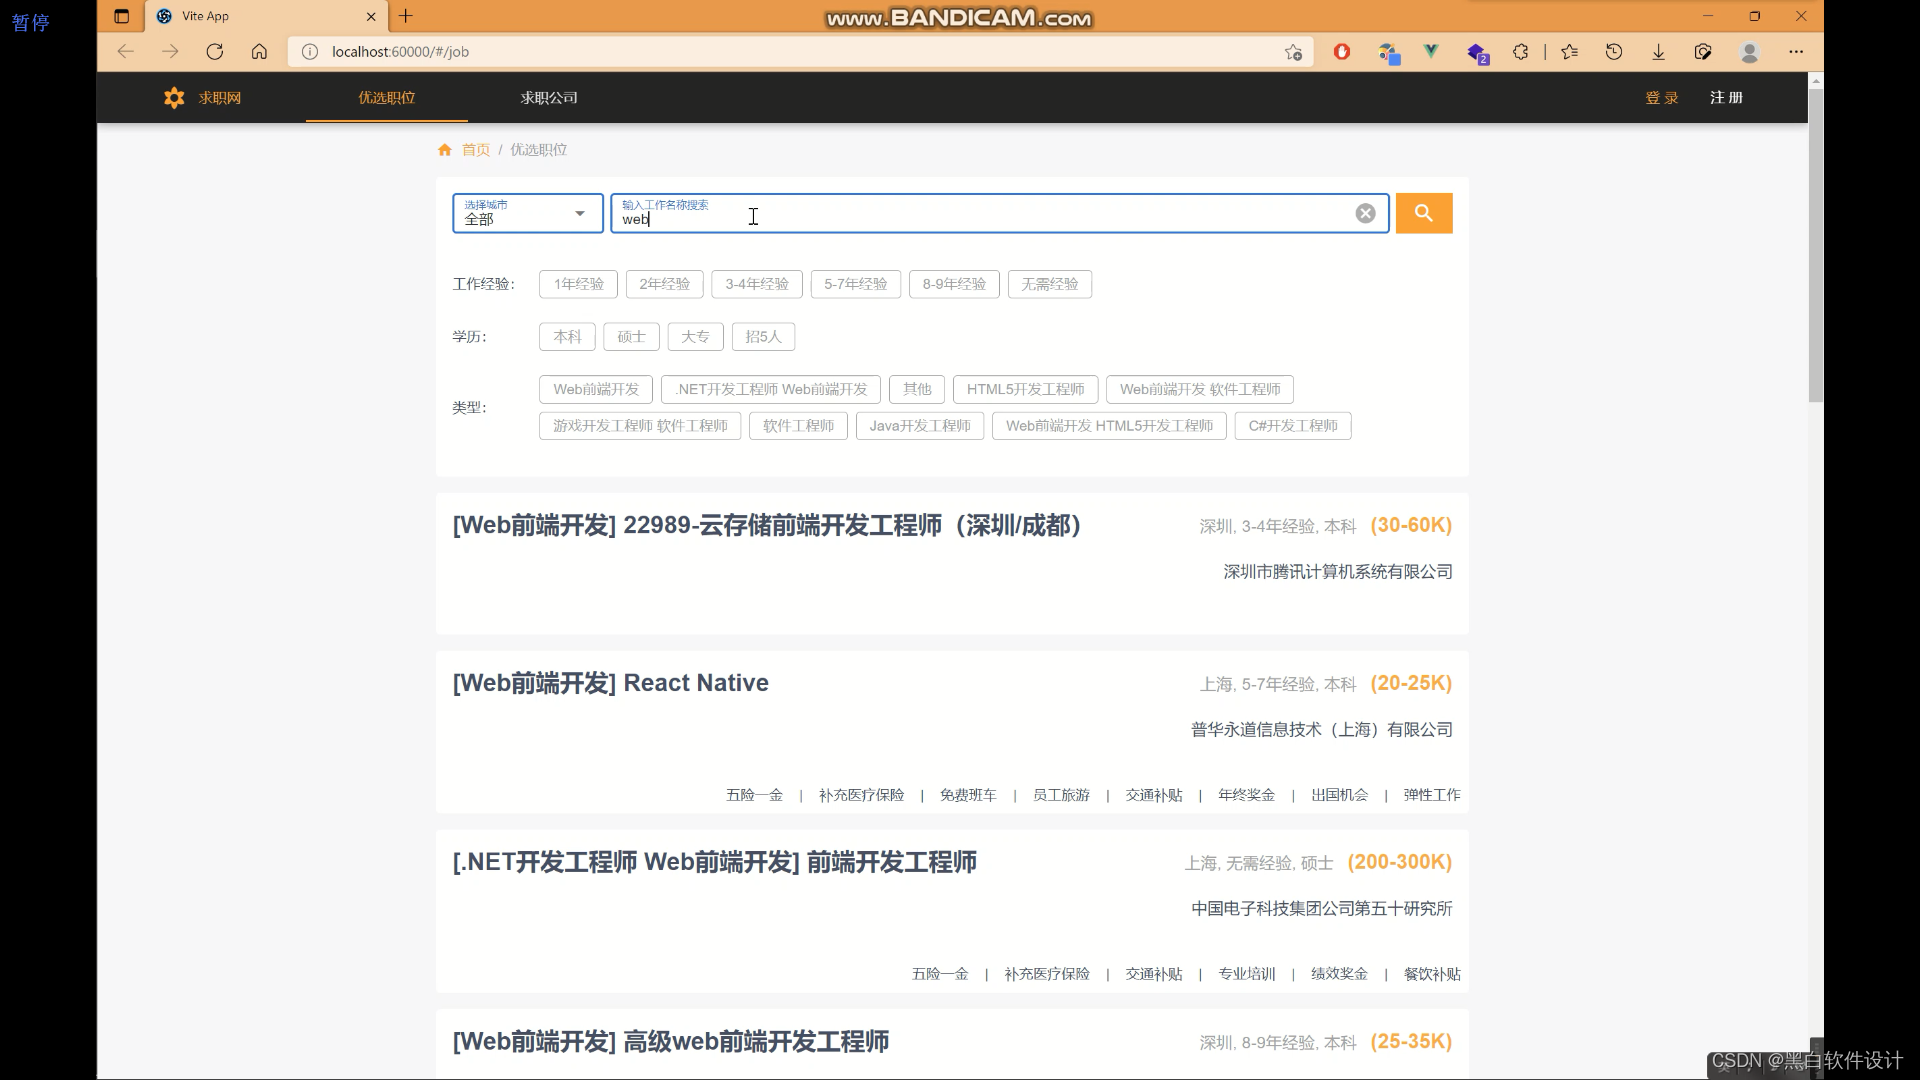Click the home icon in the breadcrumb

[445, 150]
